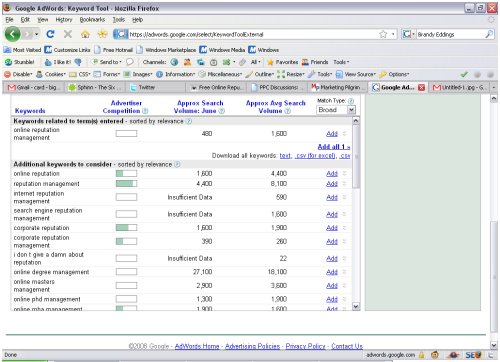500x362 pixels.
Task: Click the bookmark star in address bar
Action: pos(383,34)
